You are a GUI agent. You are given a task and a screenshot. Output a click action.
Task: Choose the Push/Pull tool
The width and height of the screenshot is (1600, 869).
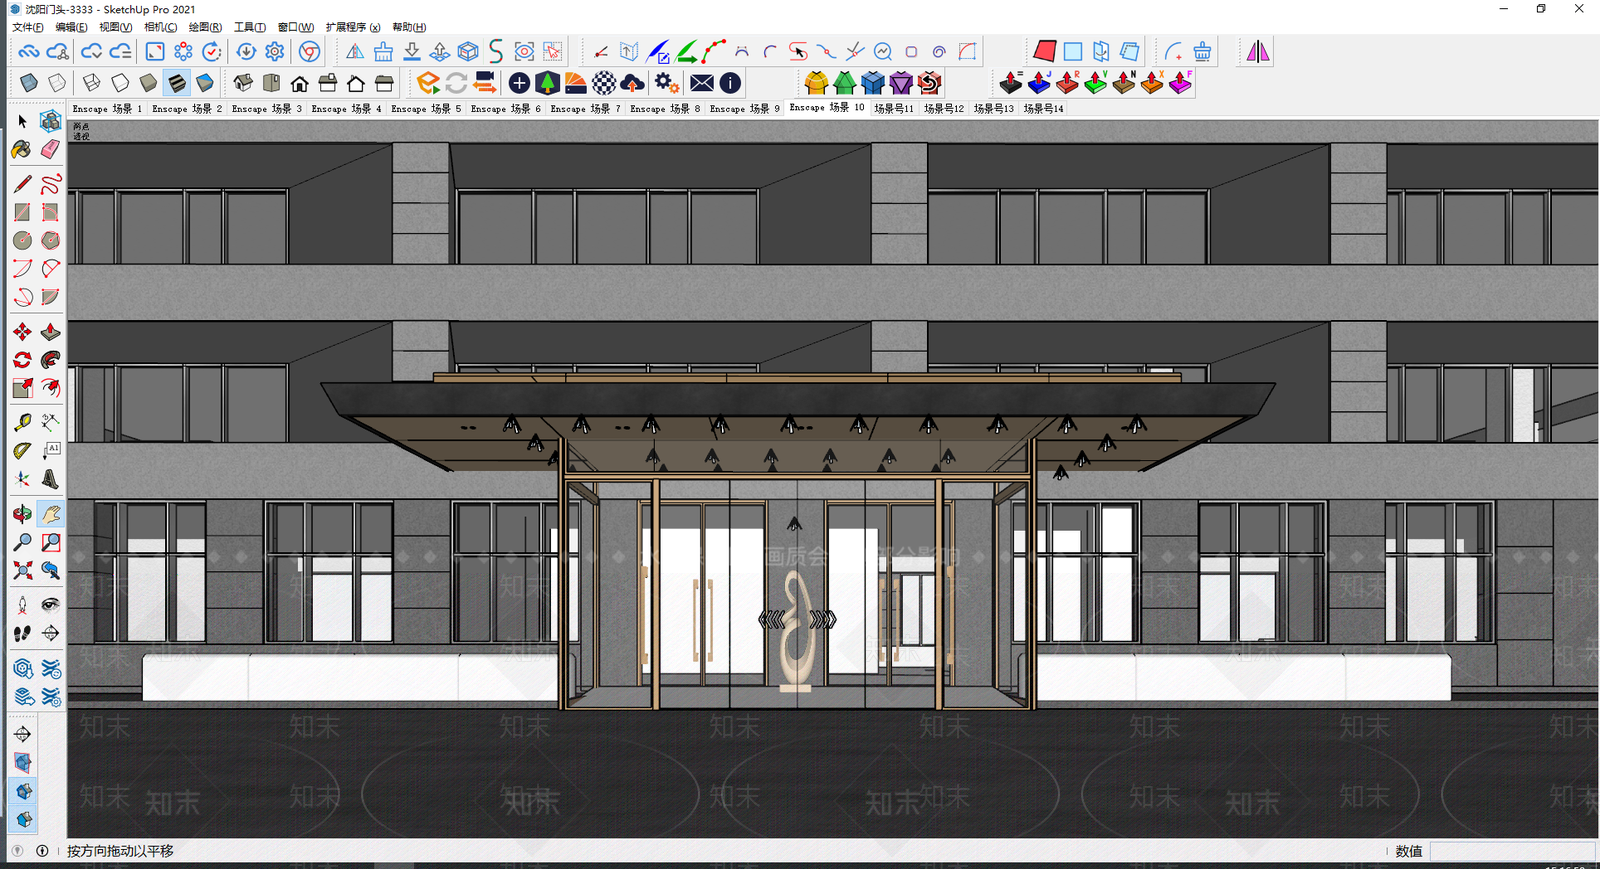tap(50, 331)
